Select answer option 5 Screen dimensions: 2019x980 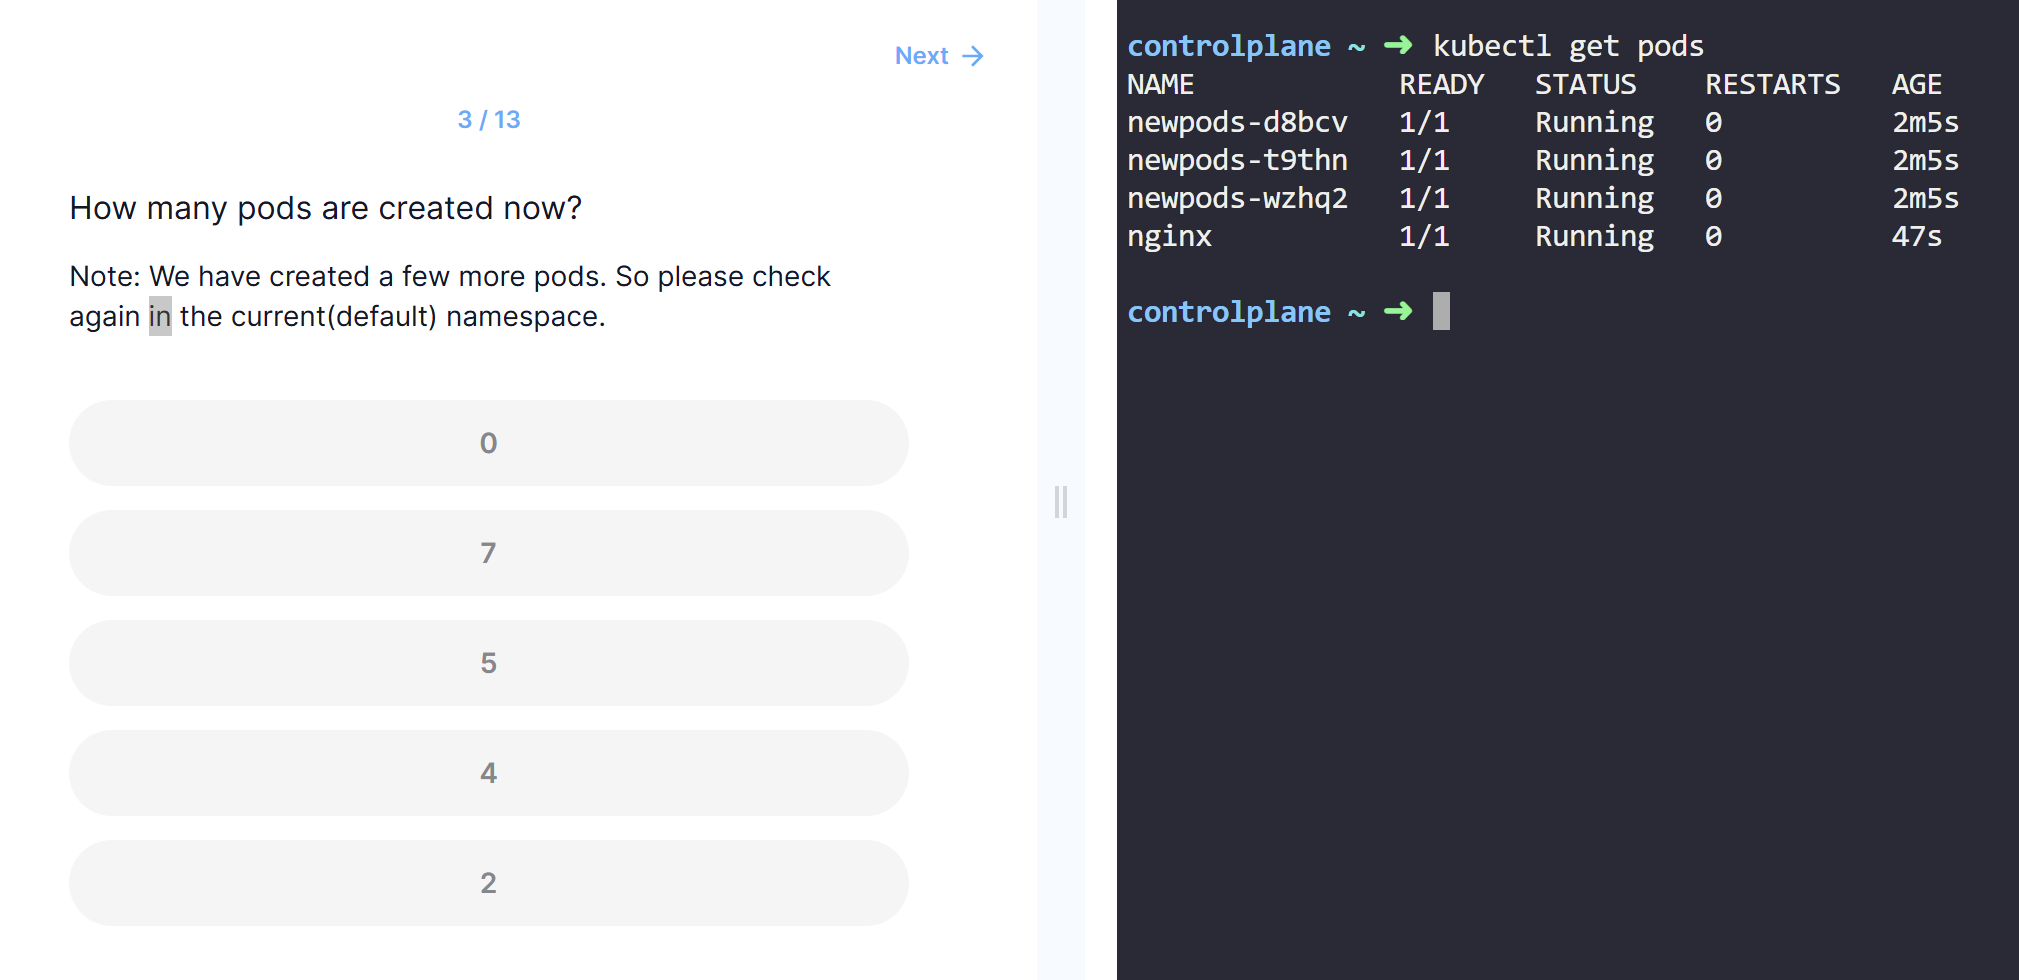488,663
